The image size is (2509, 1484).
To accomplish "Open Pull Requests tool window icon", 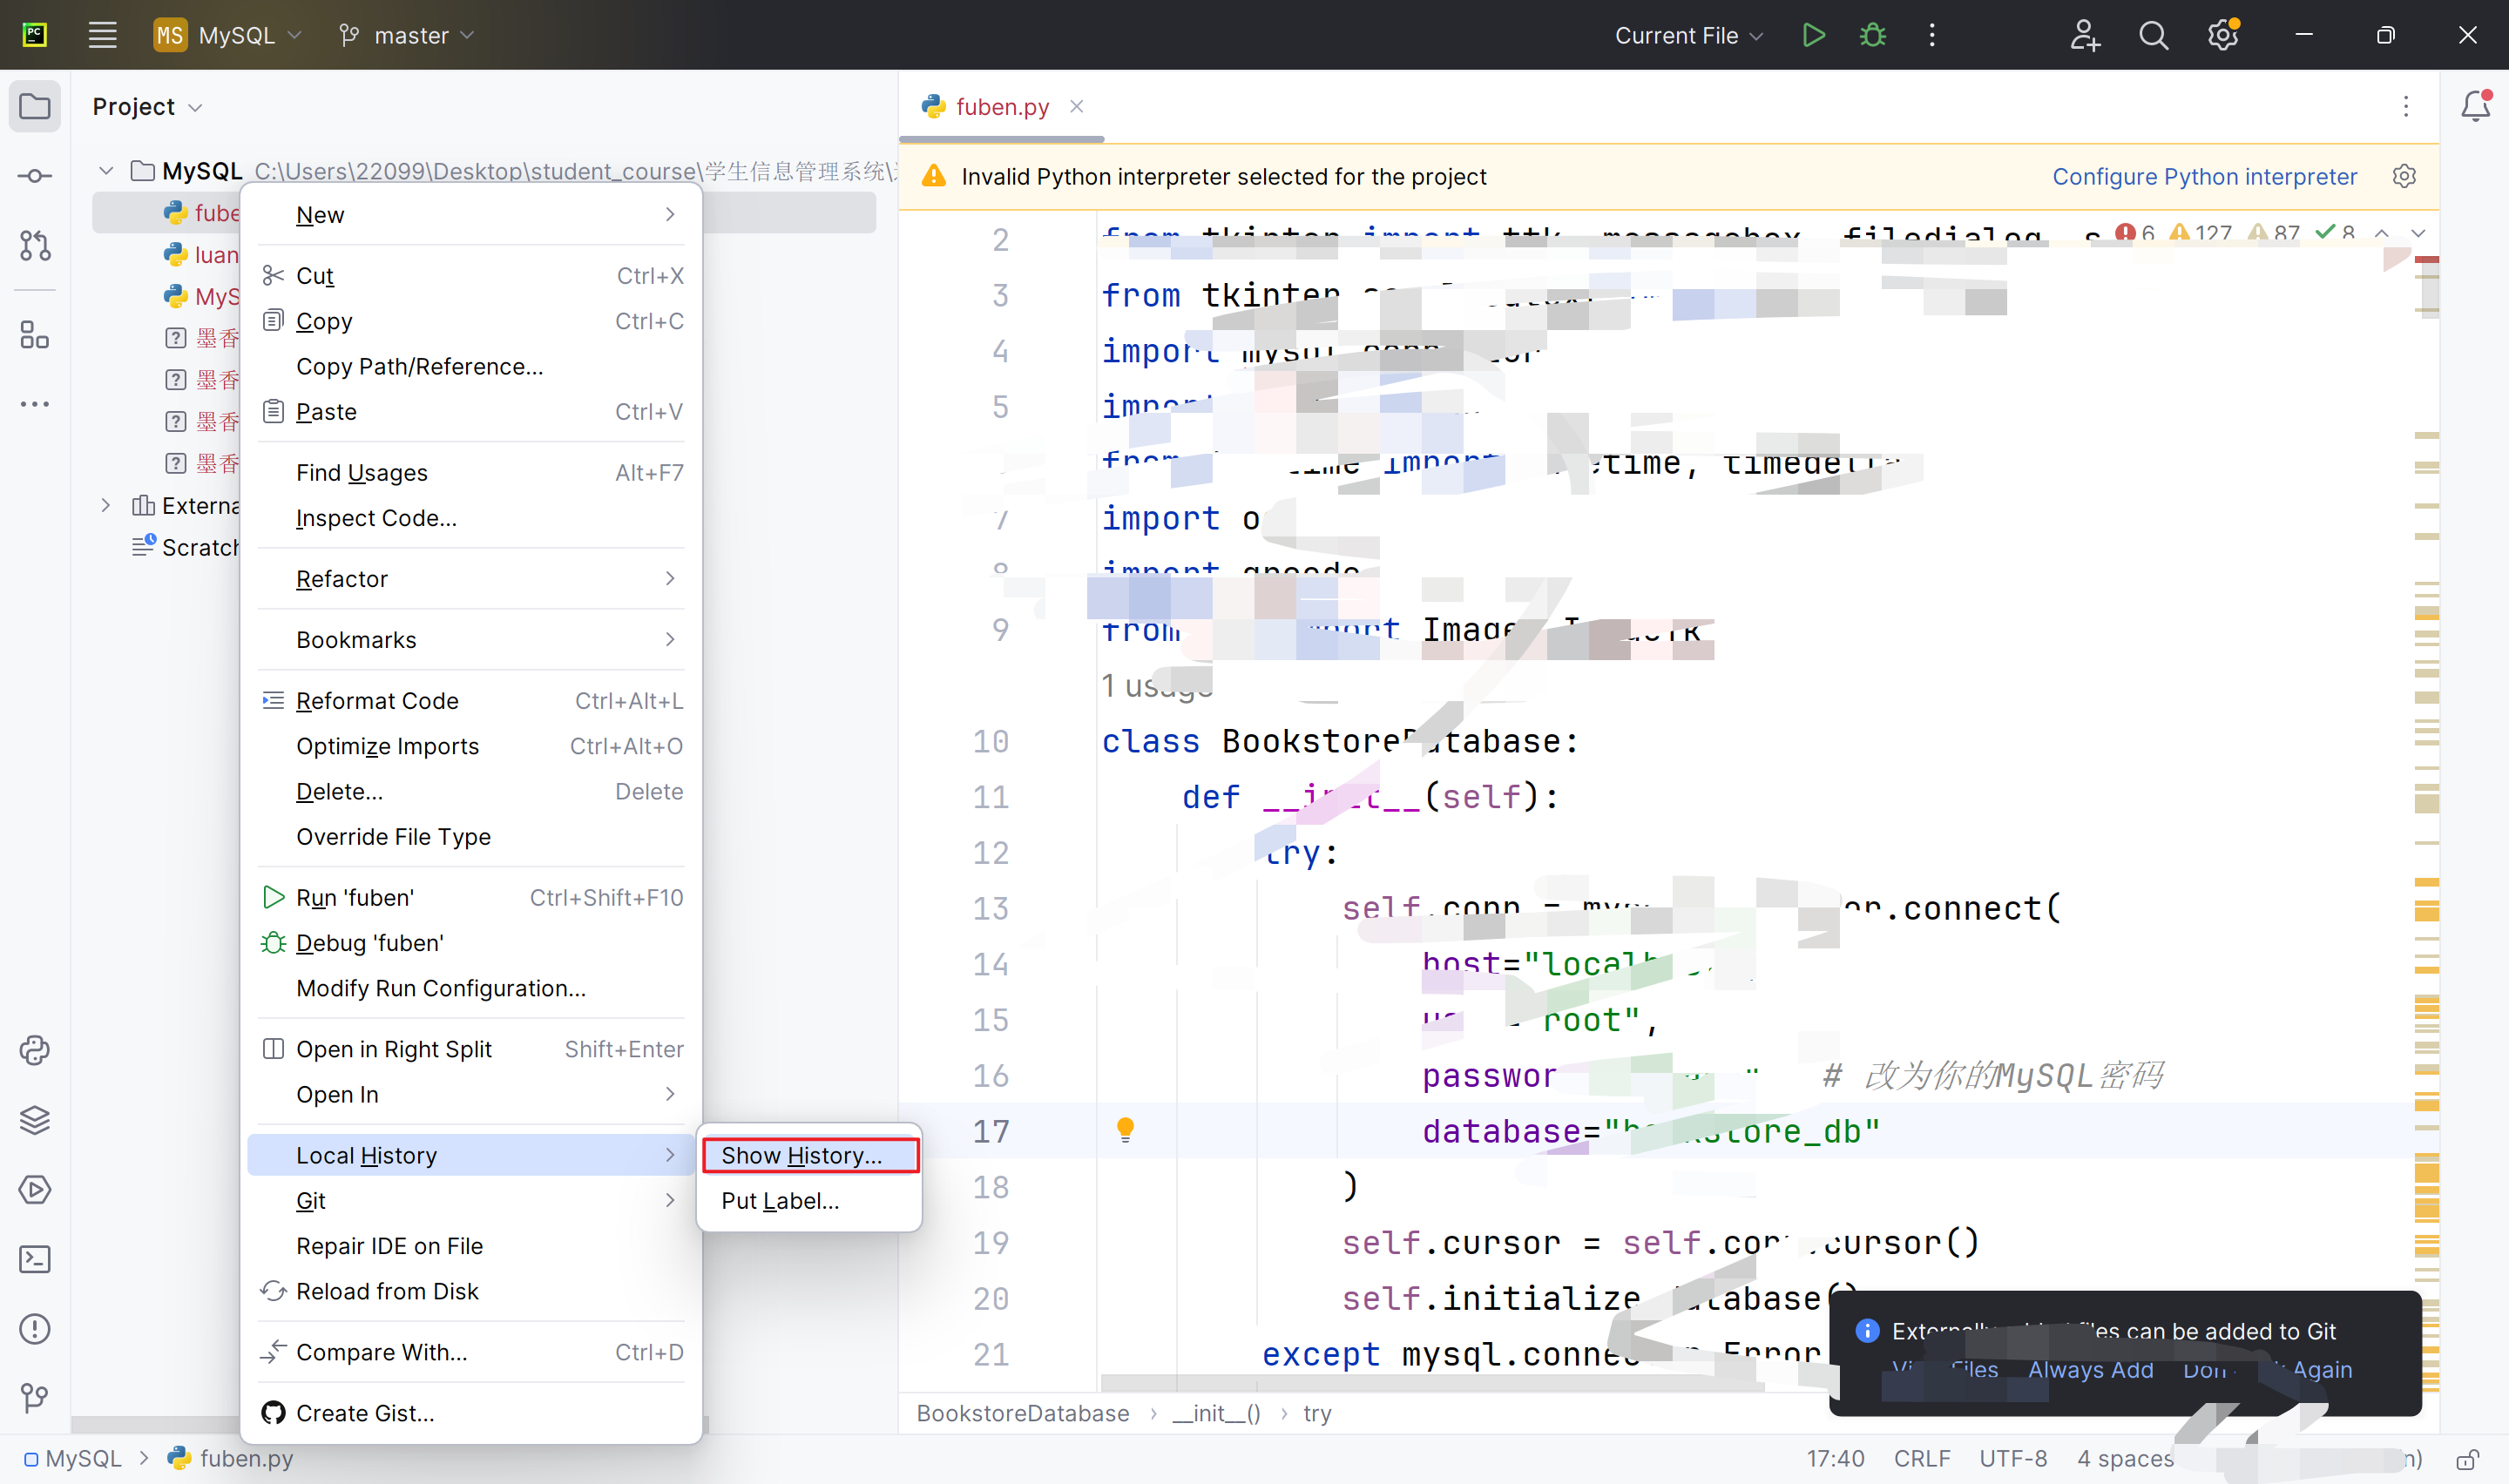I will (x=34, y=245).
